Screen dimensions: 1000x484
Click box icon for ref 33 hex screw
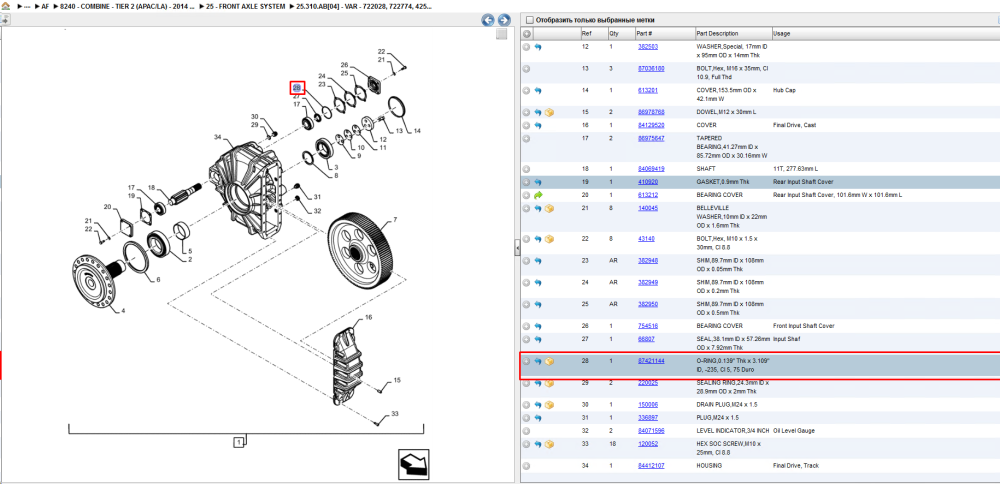pos(549,444)
